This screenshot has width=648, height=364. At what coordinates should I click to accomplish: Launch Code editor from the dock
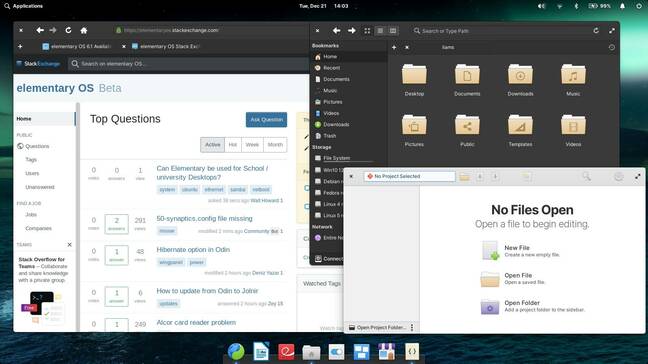click(x=412, y=352)
